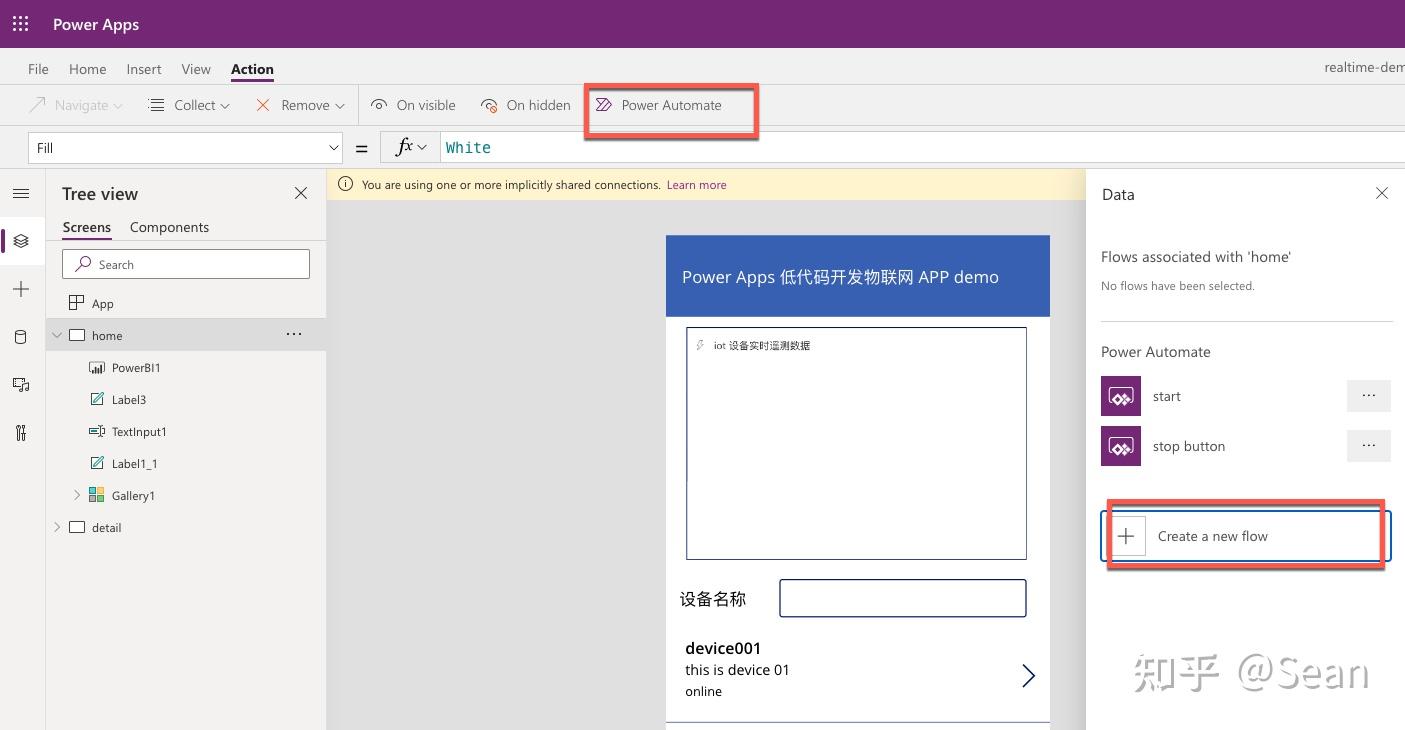Select the start flow icon
1405x730 pixels.
[x=1120, y=396]
